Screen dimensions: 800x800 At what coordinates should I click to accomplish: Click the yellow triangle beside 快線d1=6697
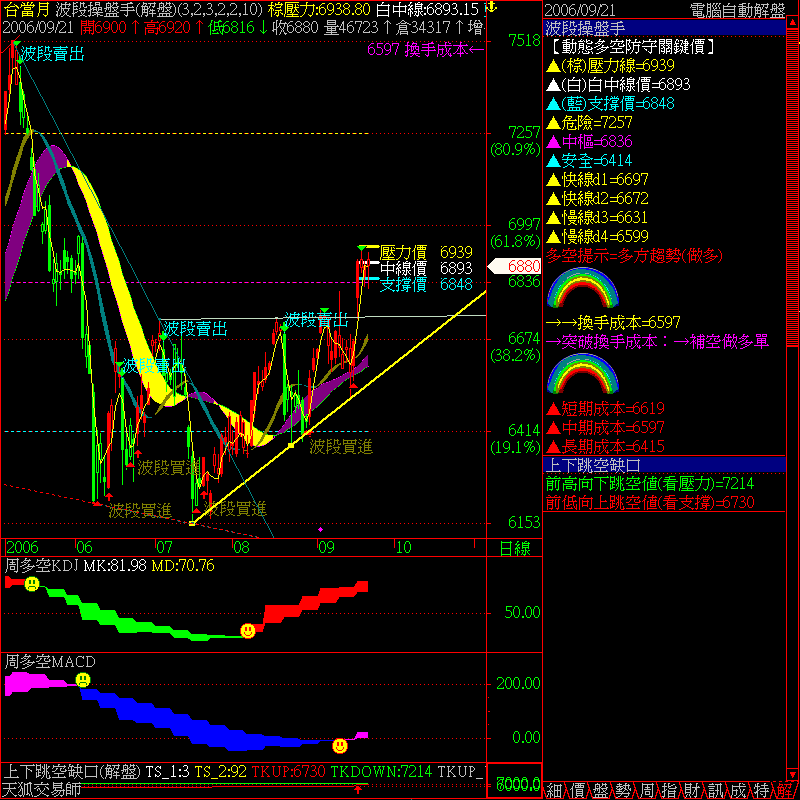coord(553,180)
